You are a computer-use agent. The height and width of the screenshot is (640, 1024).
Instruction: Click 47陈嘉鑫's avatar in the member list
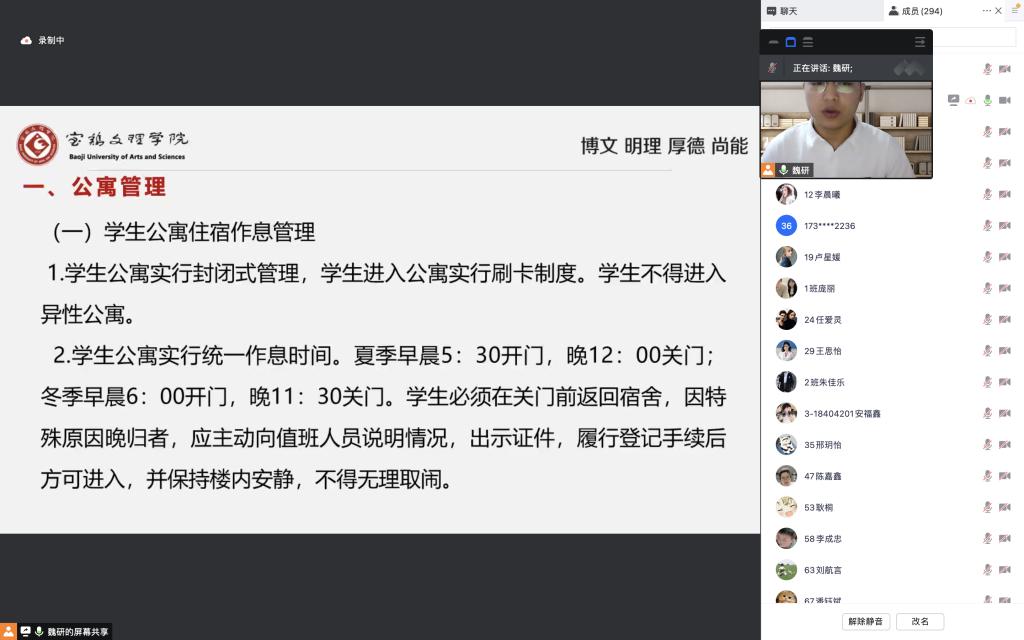tap(786, 476)
